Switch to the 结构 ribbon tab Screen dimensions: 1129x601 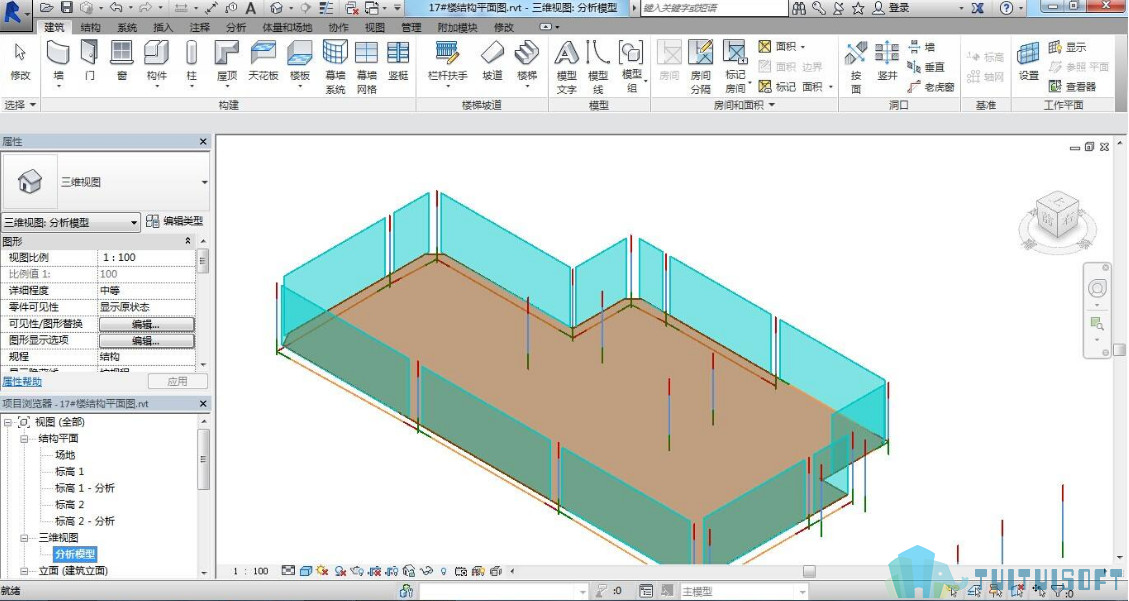point(91,27)
